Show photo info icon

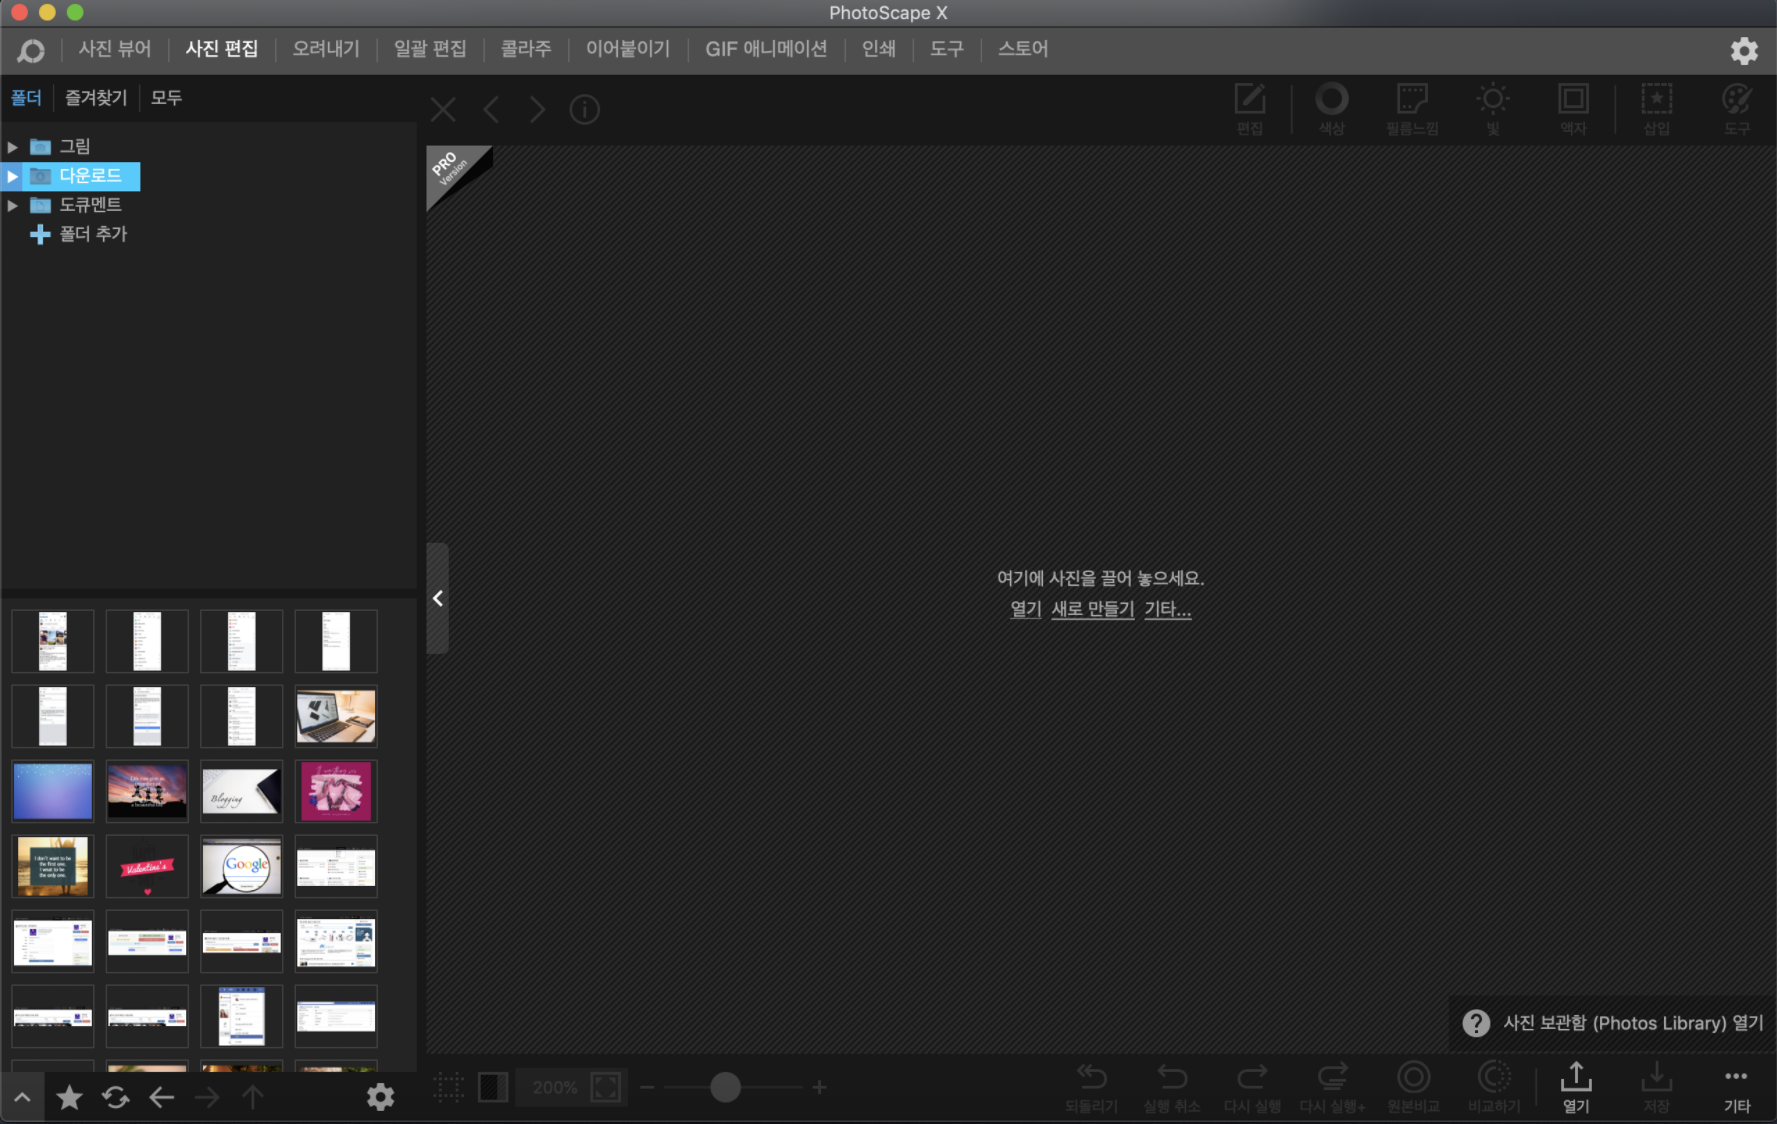[x=584, y=109]
